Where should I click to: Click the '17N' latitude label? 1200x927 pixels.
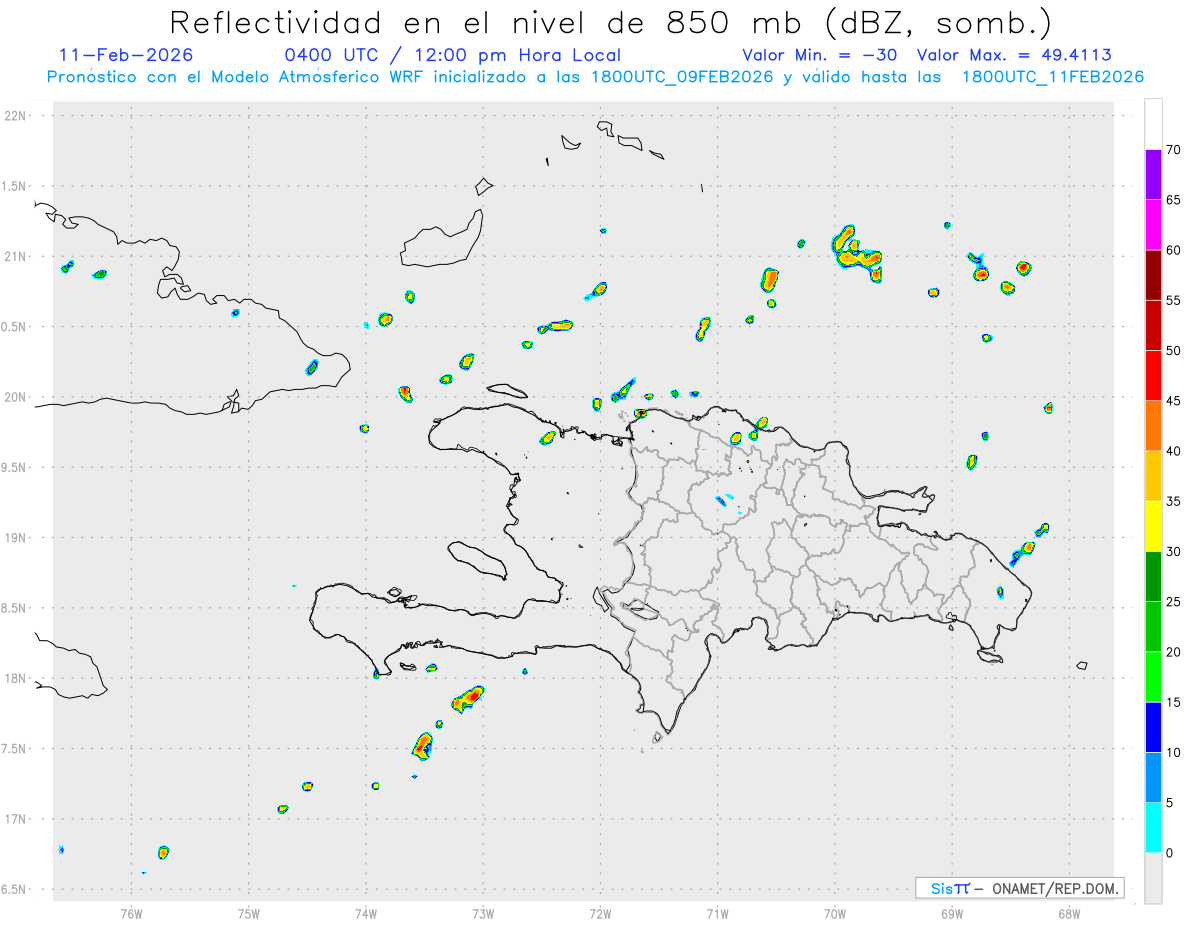[x=17, y=819]
